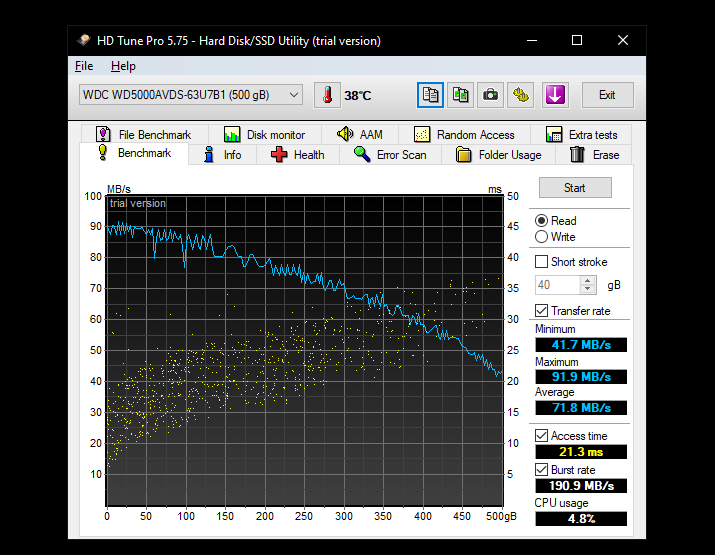Viewport: 715px width, 555px height.
Task: Decrease short stroke gB value
Action: click(588, 289)
